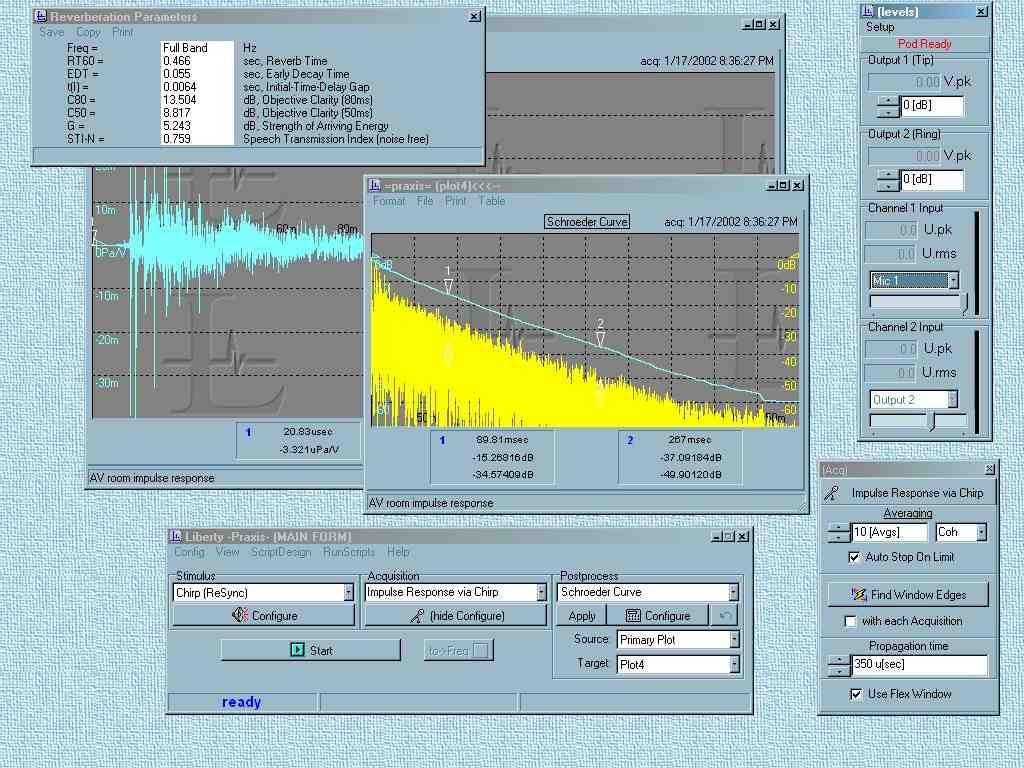This screenshot has width=1024, height=768.
Task: Open the Target Plot4 dropdown
Action: pyautogui.click(x=734, y=664)
